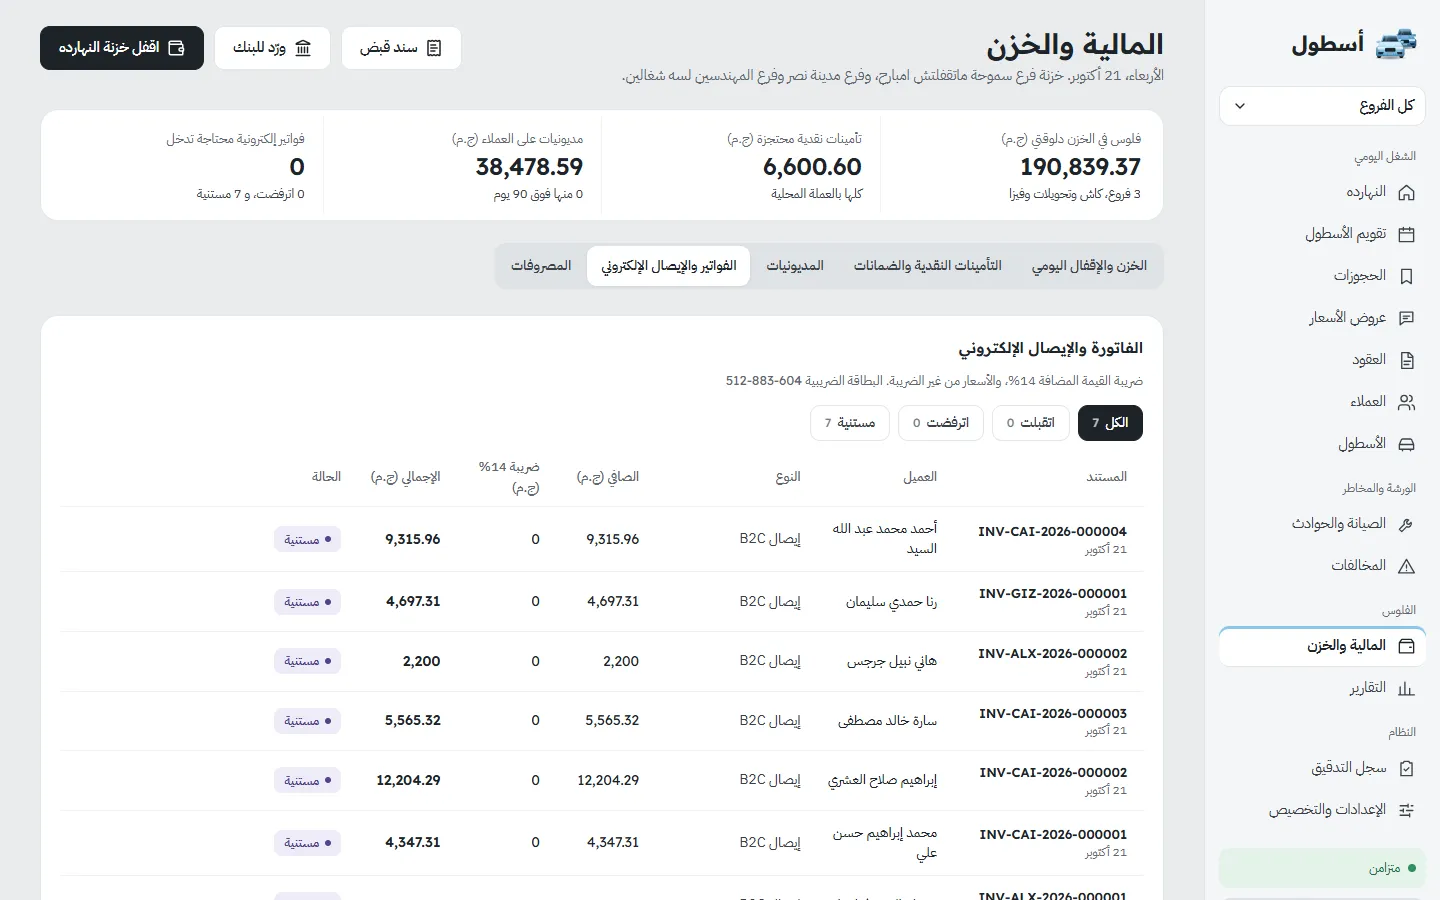Click the الحالة column header
1440x900 pixels.
326,477
